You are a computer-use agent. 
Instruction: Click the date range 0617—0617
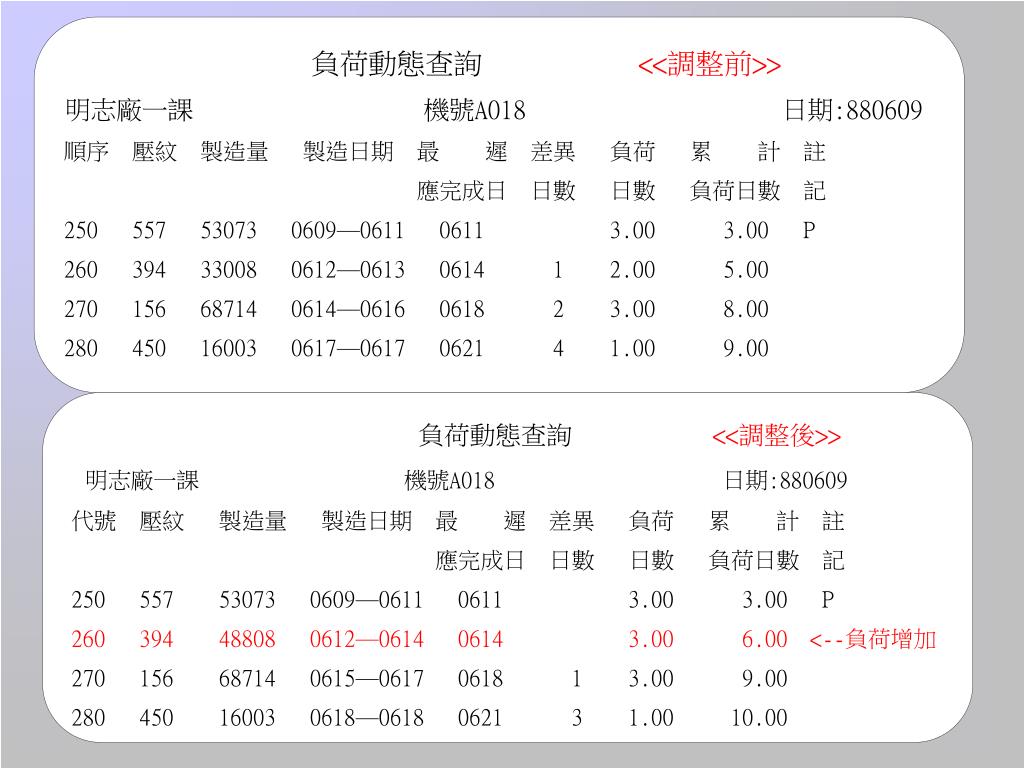coord(347,348)
